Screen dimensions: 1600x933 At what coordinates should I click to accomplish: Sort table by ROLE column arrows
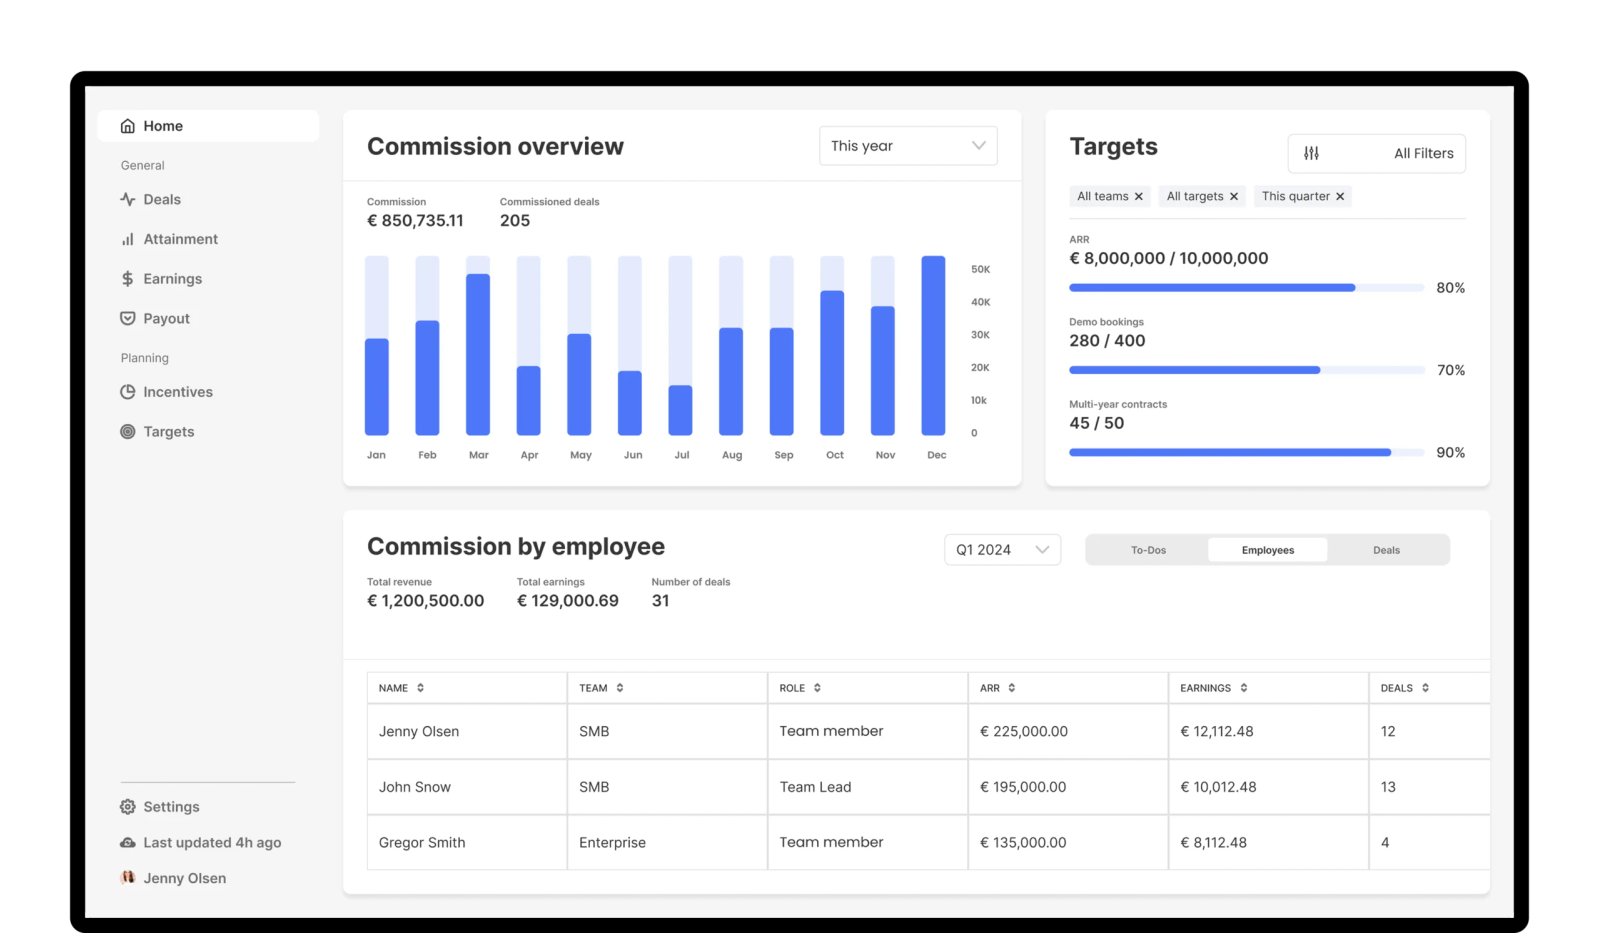tap(817, 688)
